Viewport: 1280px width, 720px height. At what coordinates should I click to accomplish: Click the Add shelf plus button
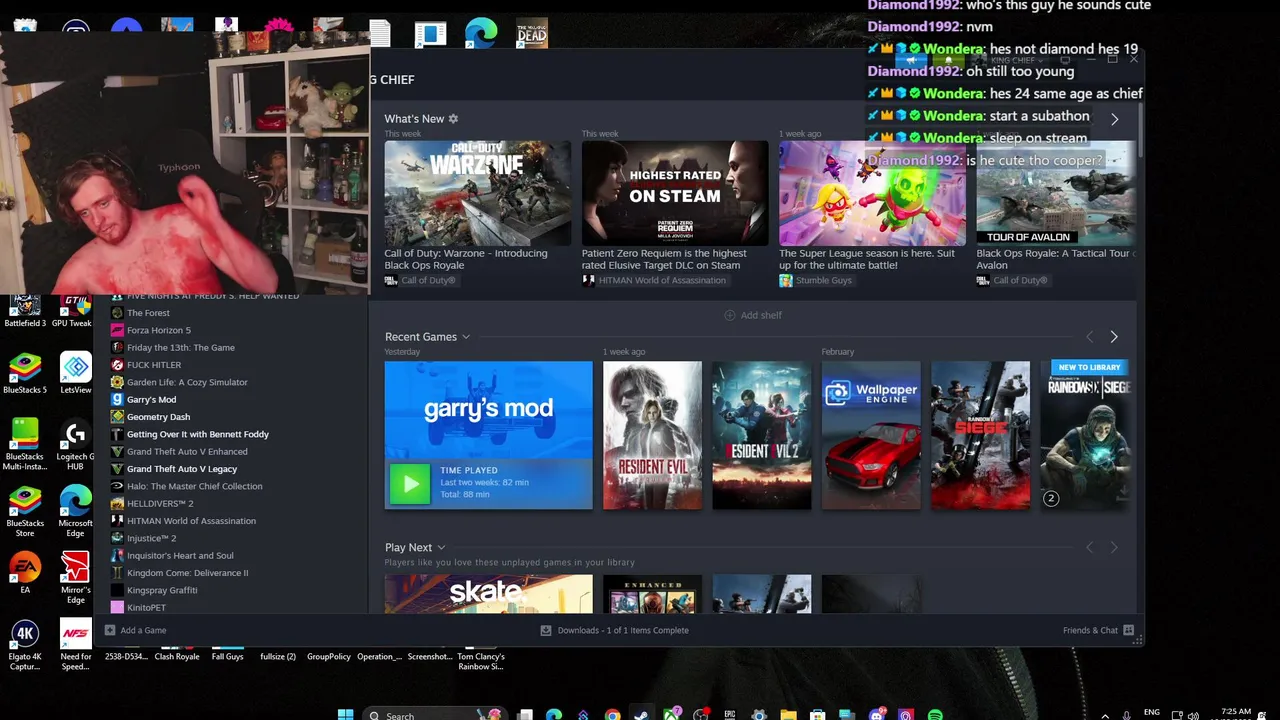[x=753, y=315]
